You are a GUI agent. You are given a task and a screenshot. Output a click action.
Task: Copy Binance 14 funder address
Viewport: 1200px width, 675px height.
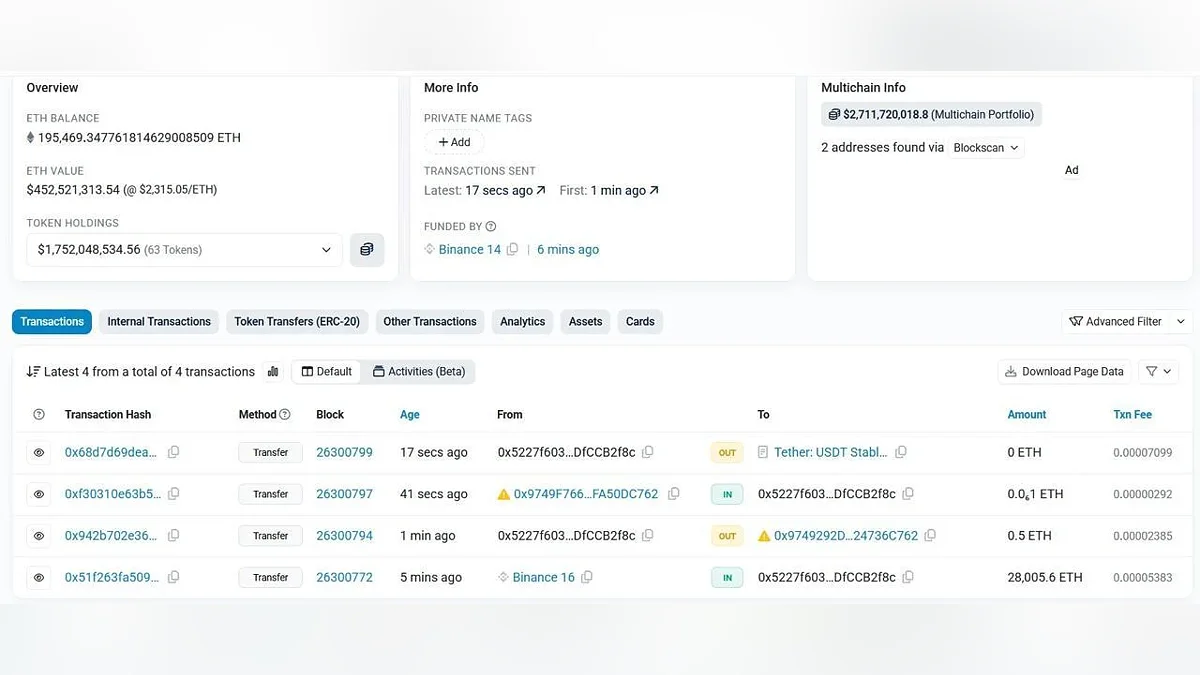513,250
